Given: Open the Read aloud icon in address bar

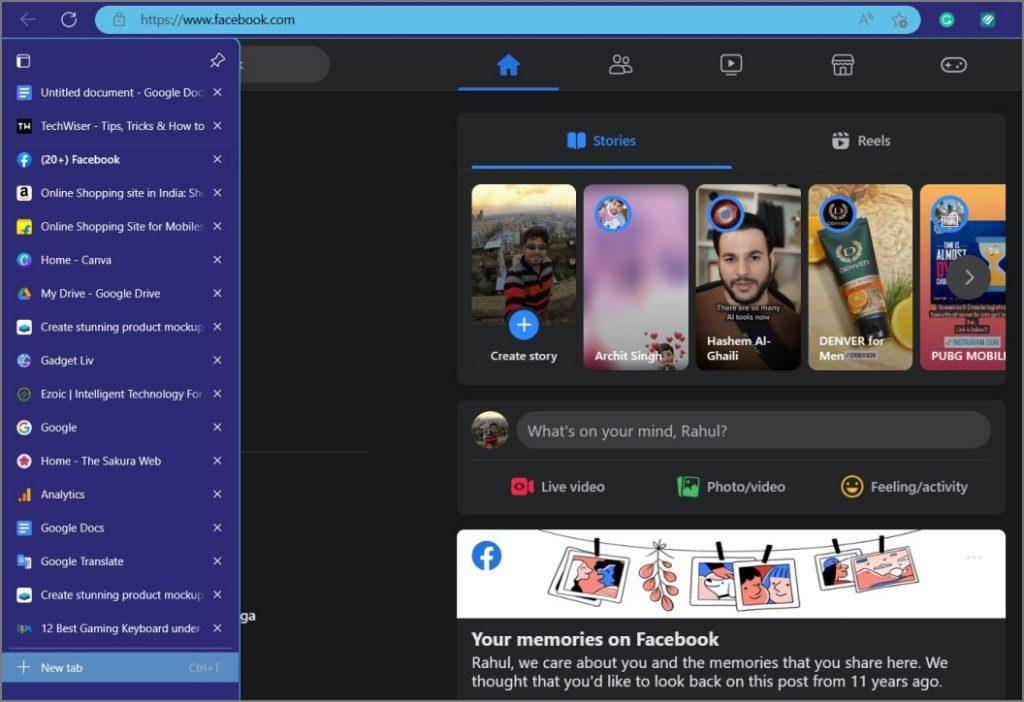Looking at the screenshot, I should coord(866,20).
